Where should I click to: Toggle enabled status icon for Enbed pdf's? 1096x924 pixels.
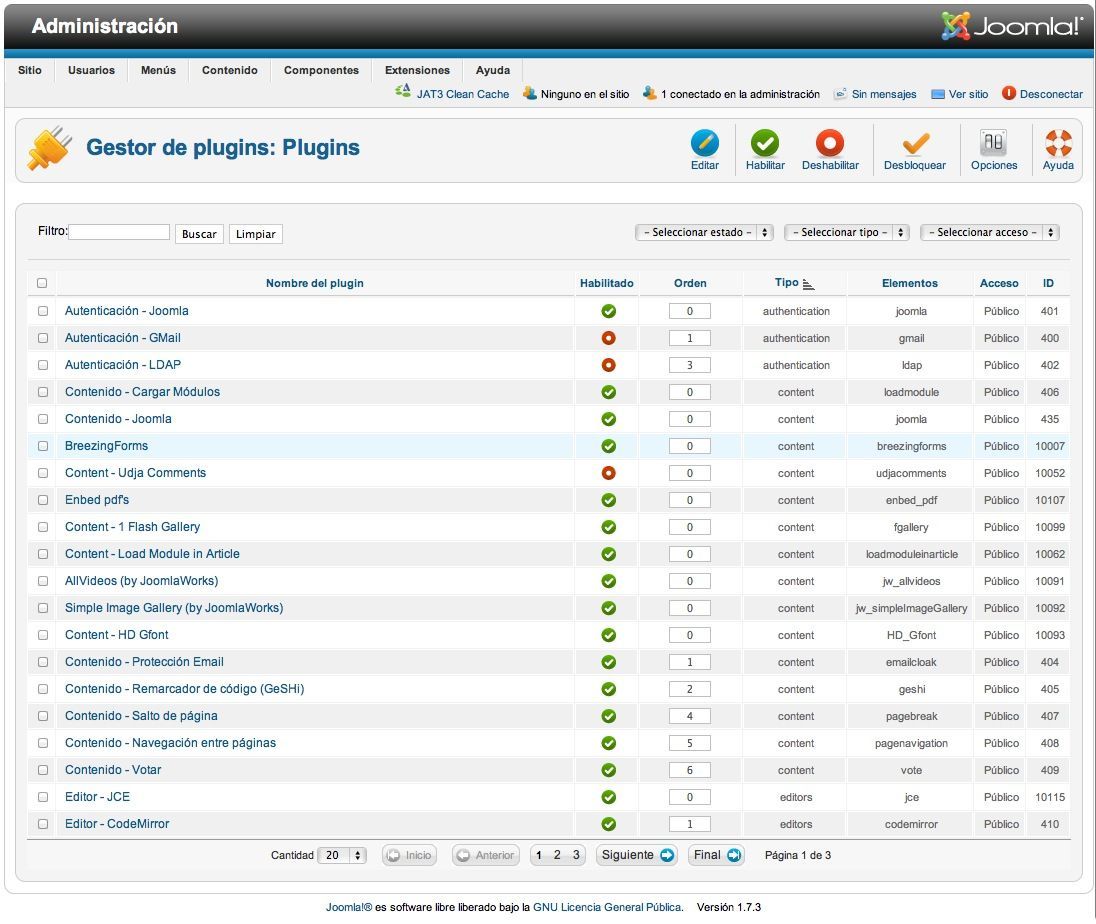tap(608, 500)
